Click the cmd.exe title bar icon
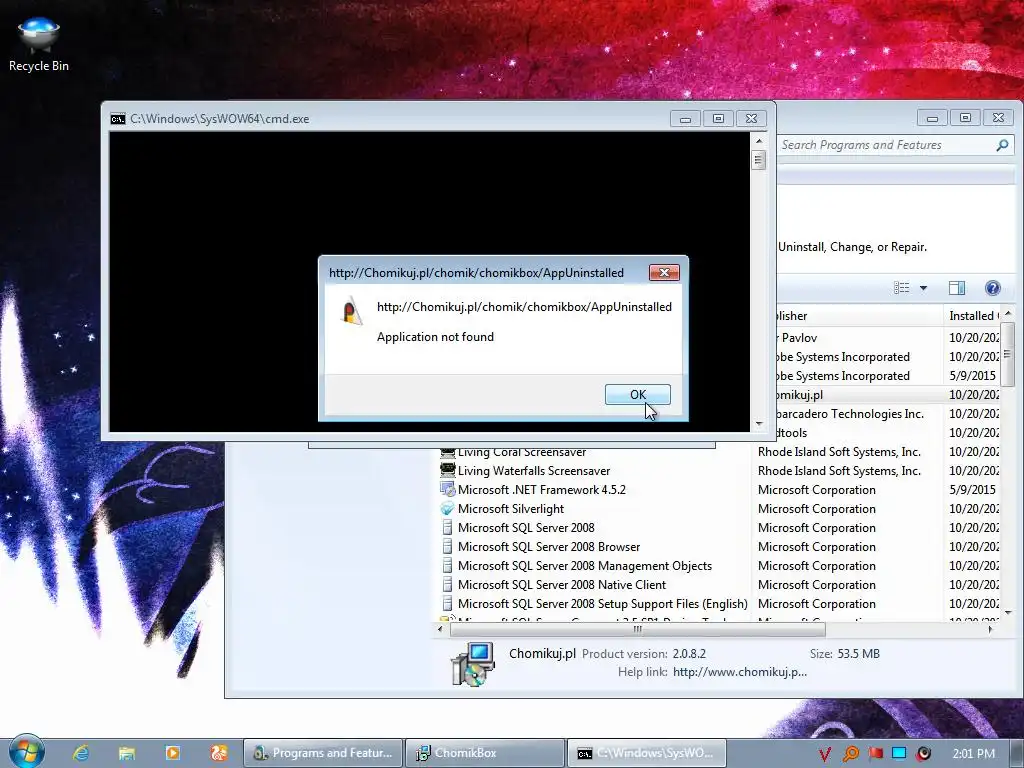This screenshot has height=768, width=1024. [x=118, y=119]
